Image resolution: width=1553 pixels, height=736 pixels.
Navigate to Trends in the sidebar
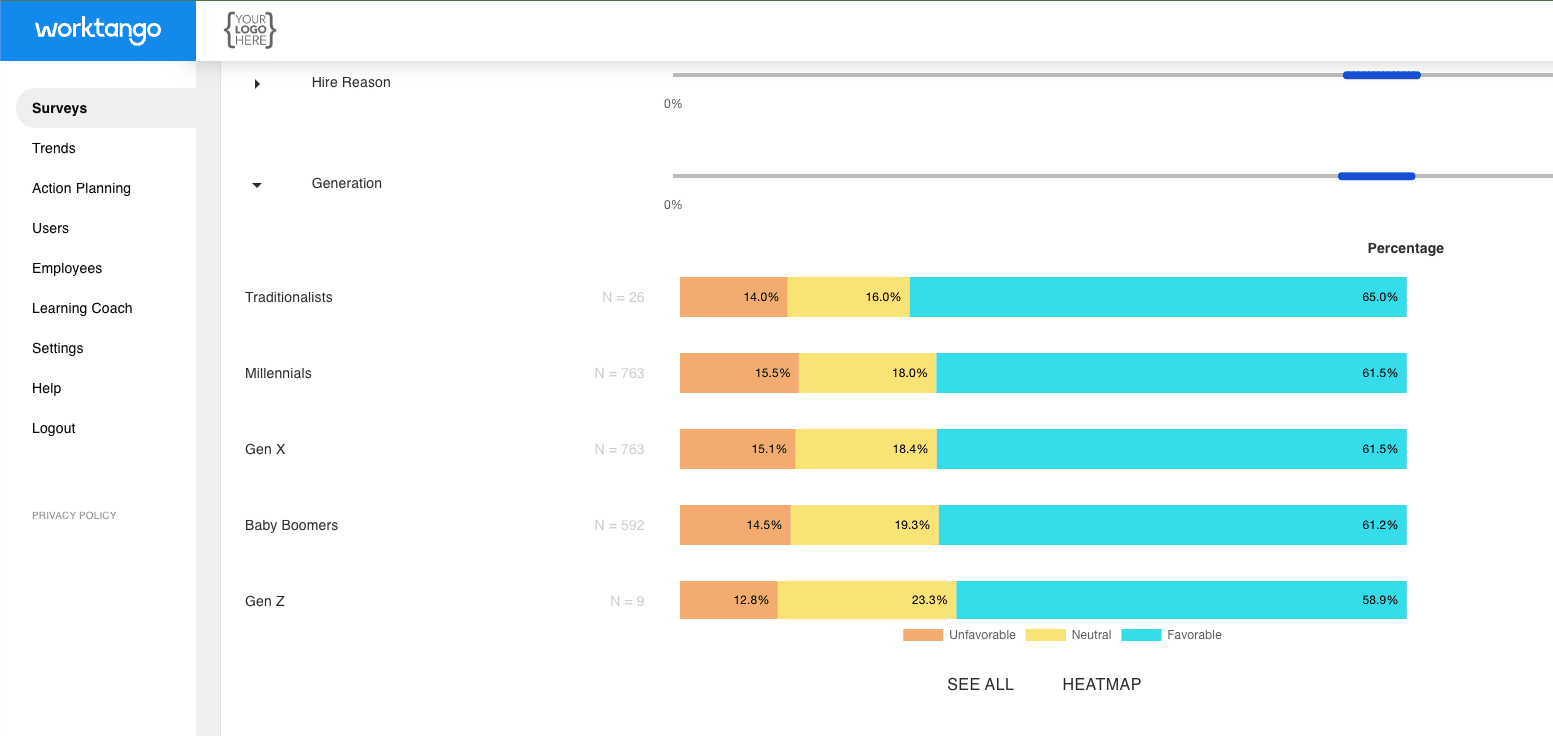point(53,148)
